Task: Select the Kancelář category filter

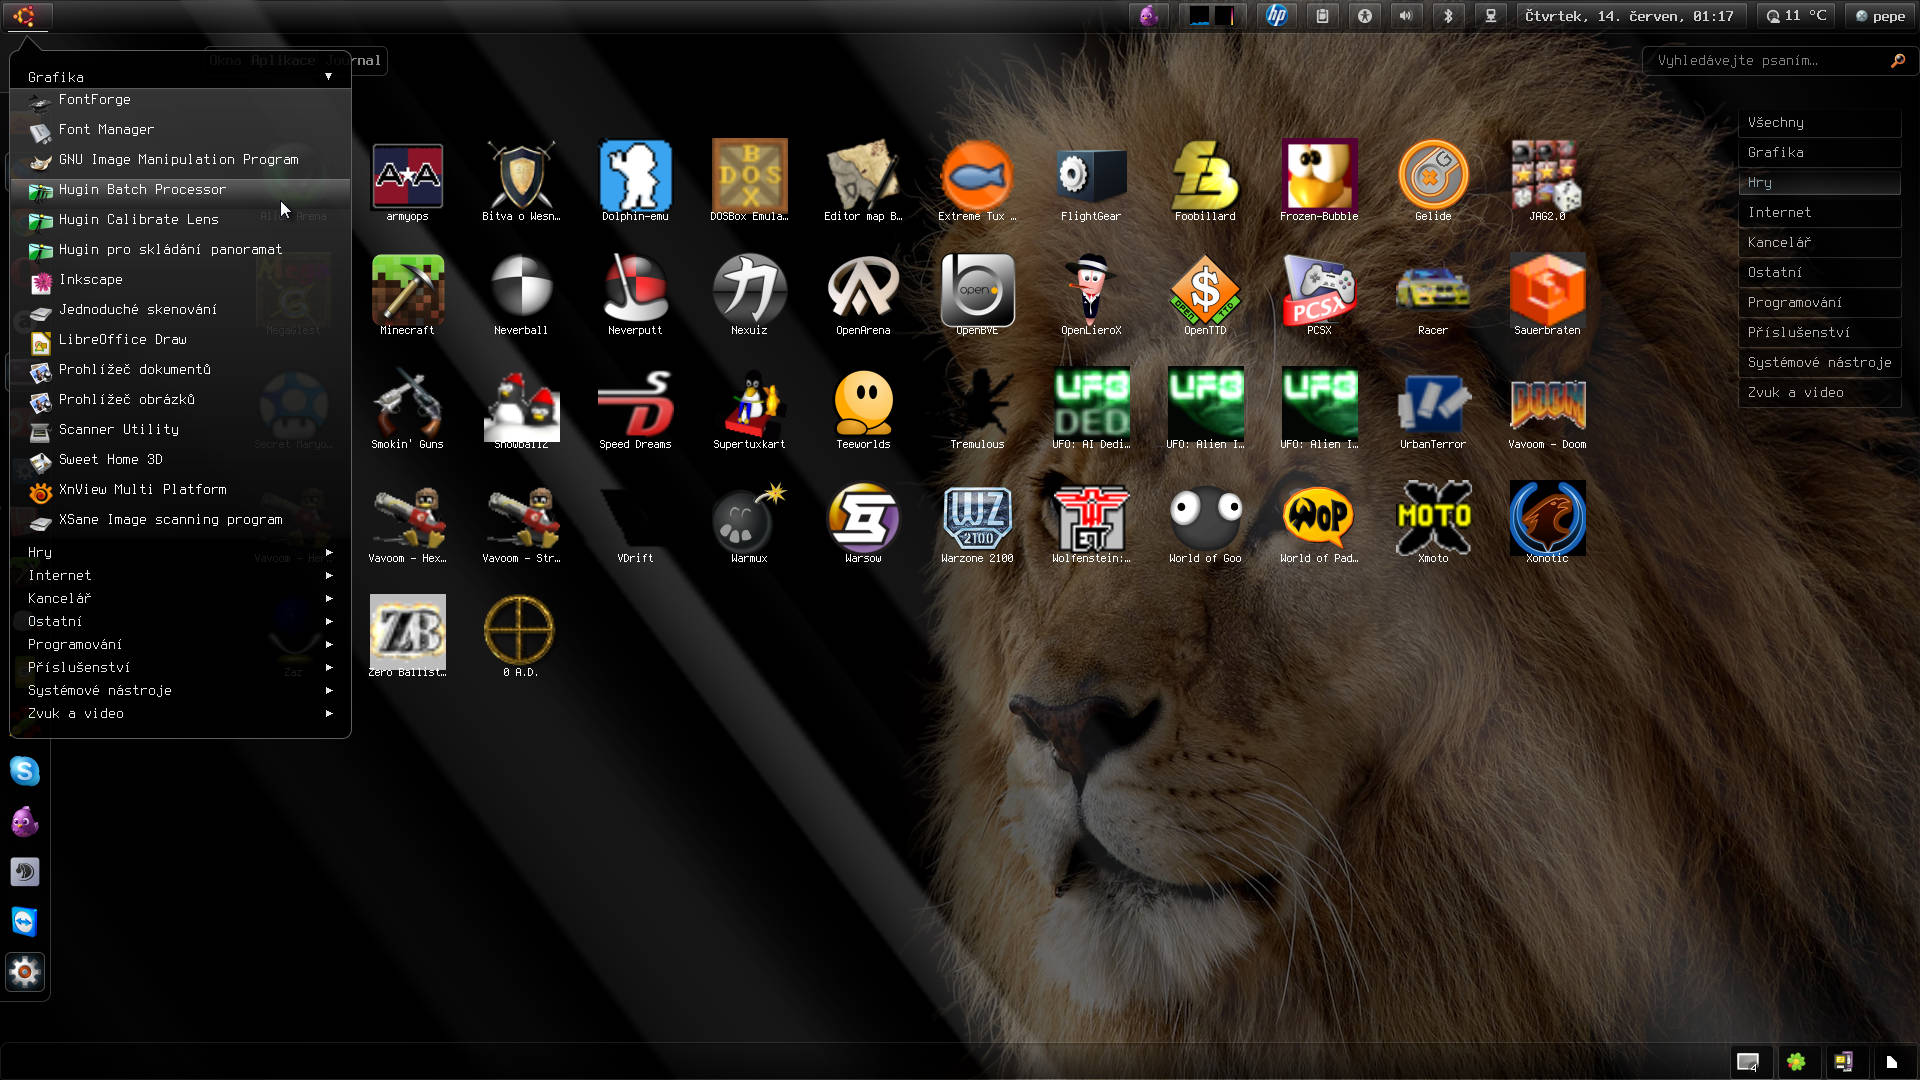Action: click(x=1819, y=243)
